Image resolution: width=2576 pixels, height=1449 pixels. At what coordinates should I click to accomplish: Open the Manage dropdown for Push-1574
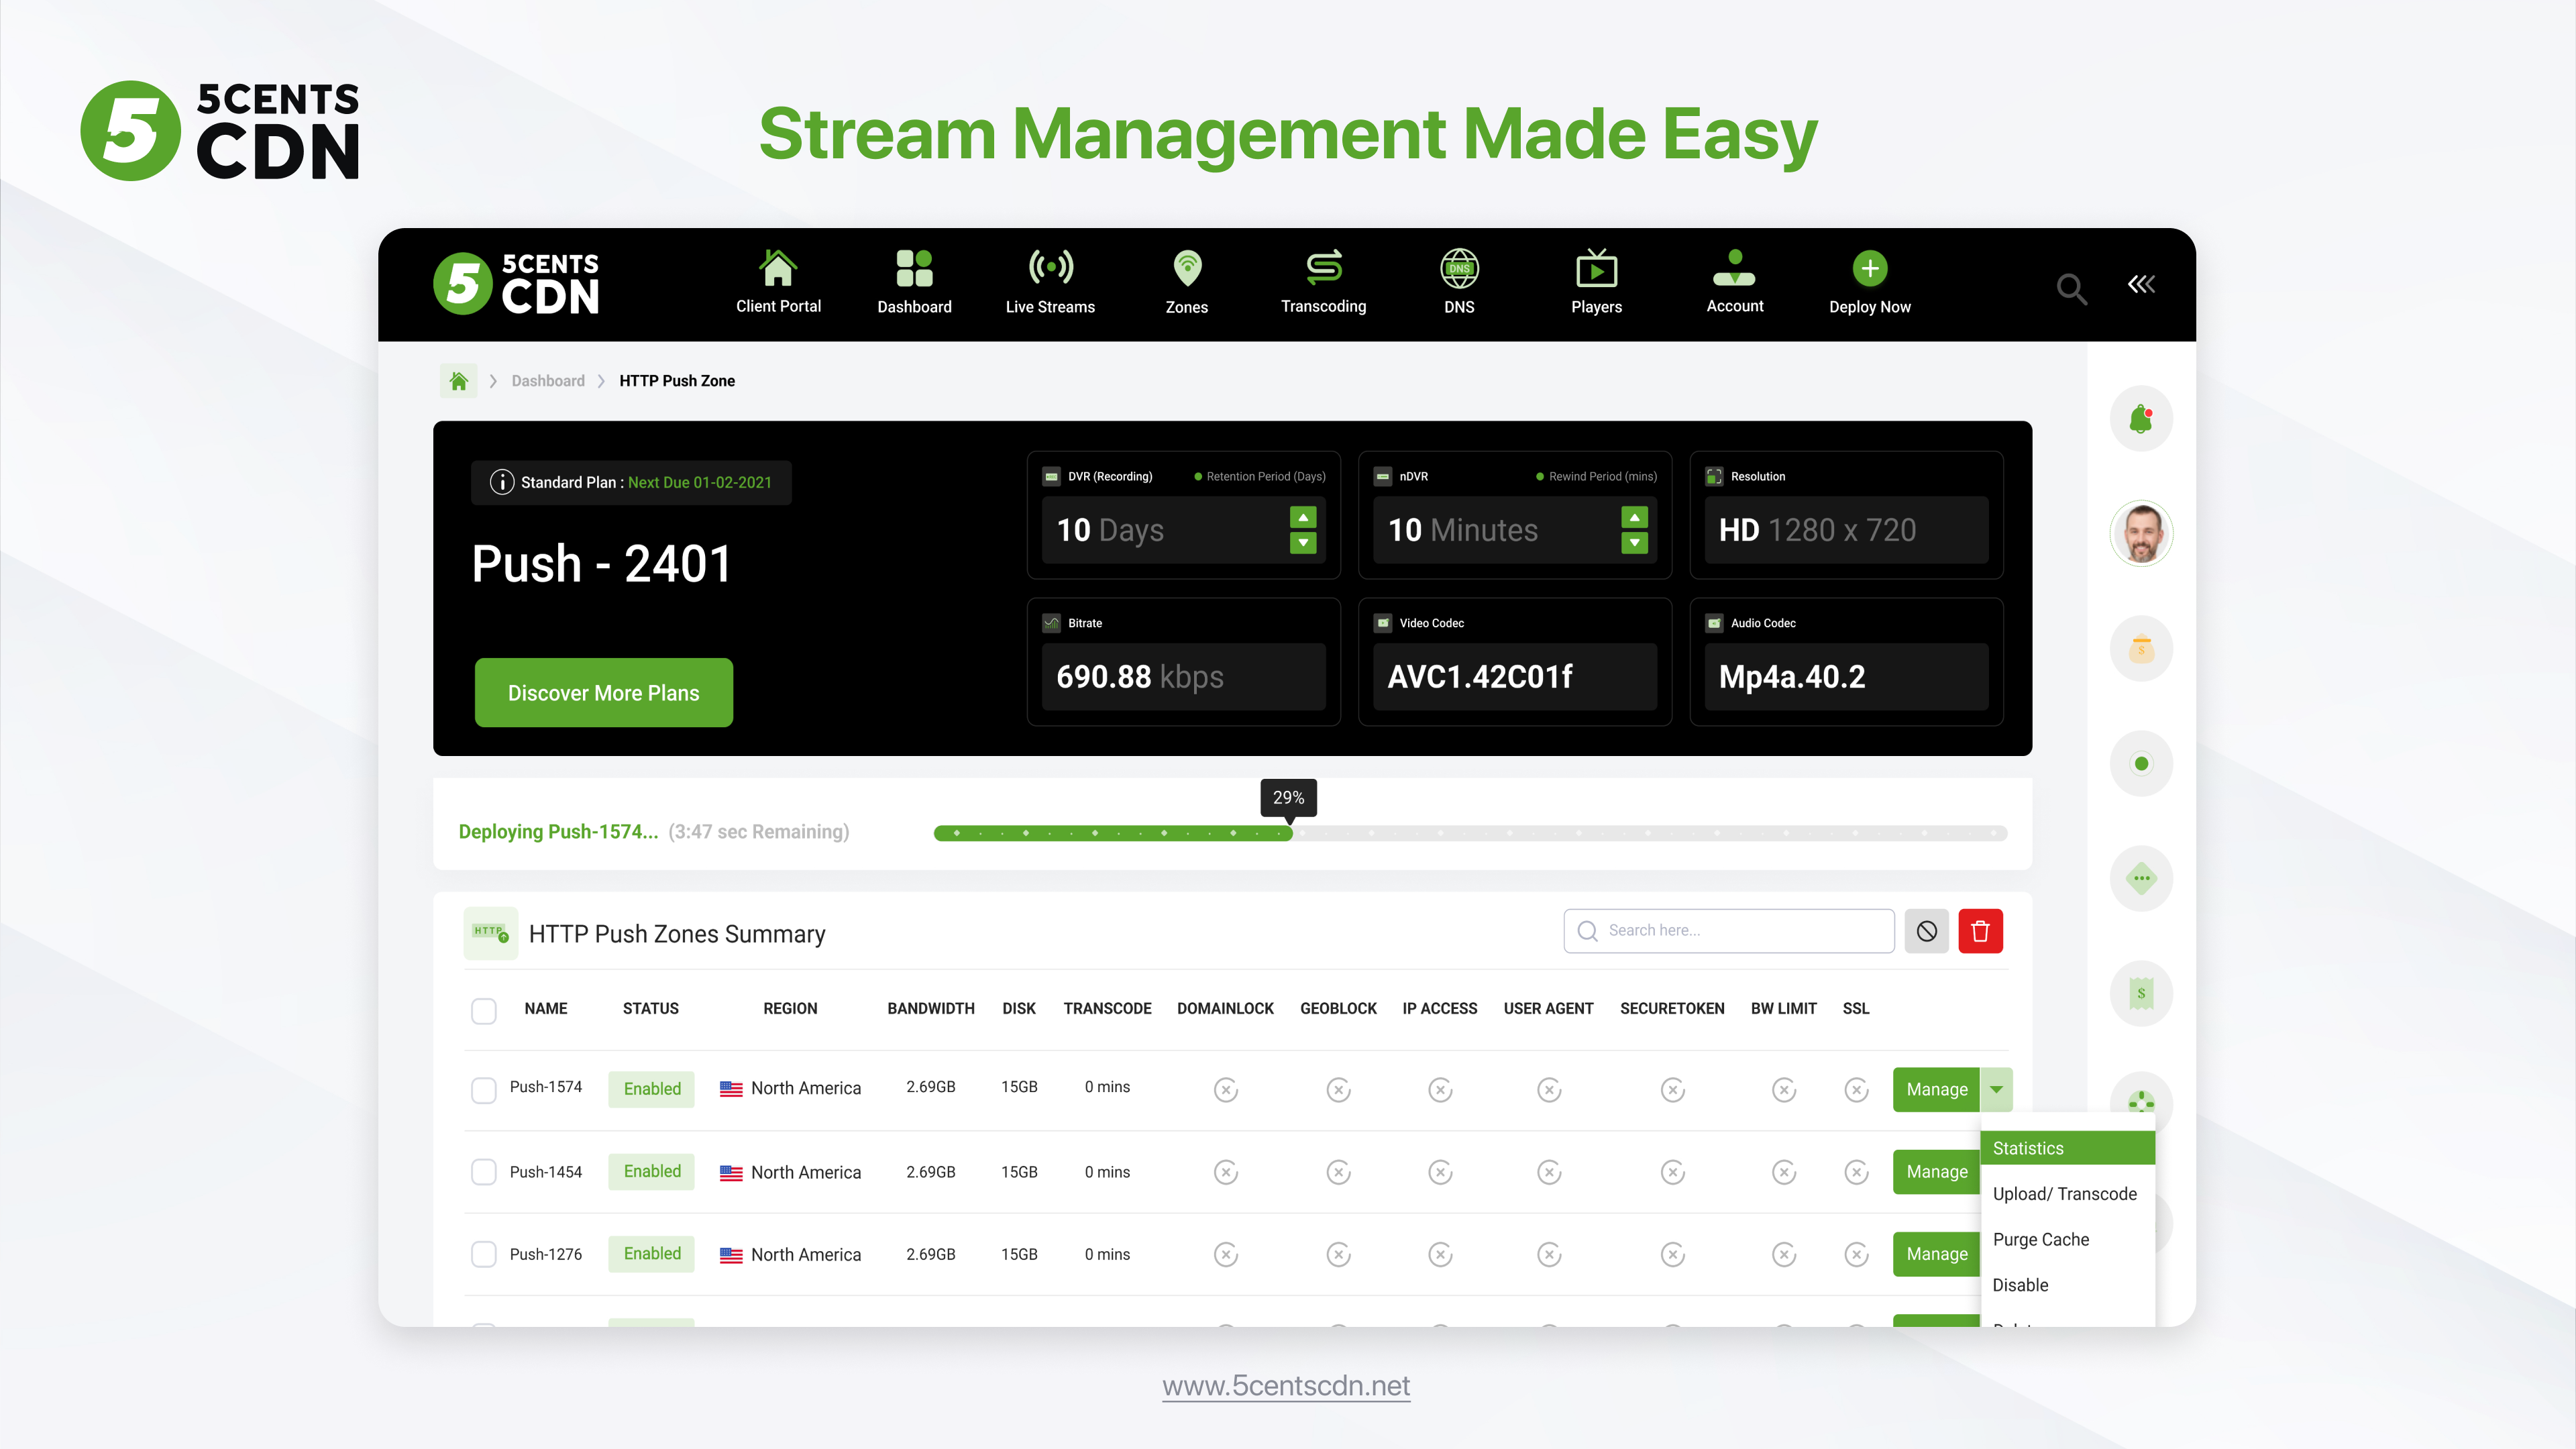pyautogui.click(x=1996, y=1089)
